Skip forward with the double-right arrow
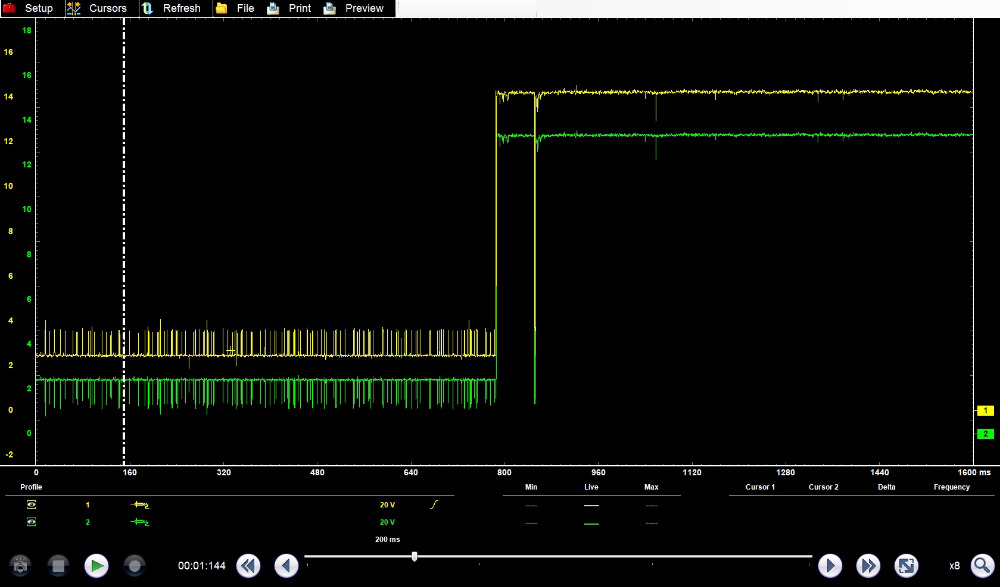 [x=868, y=566]
